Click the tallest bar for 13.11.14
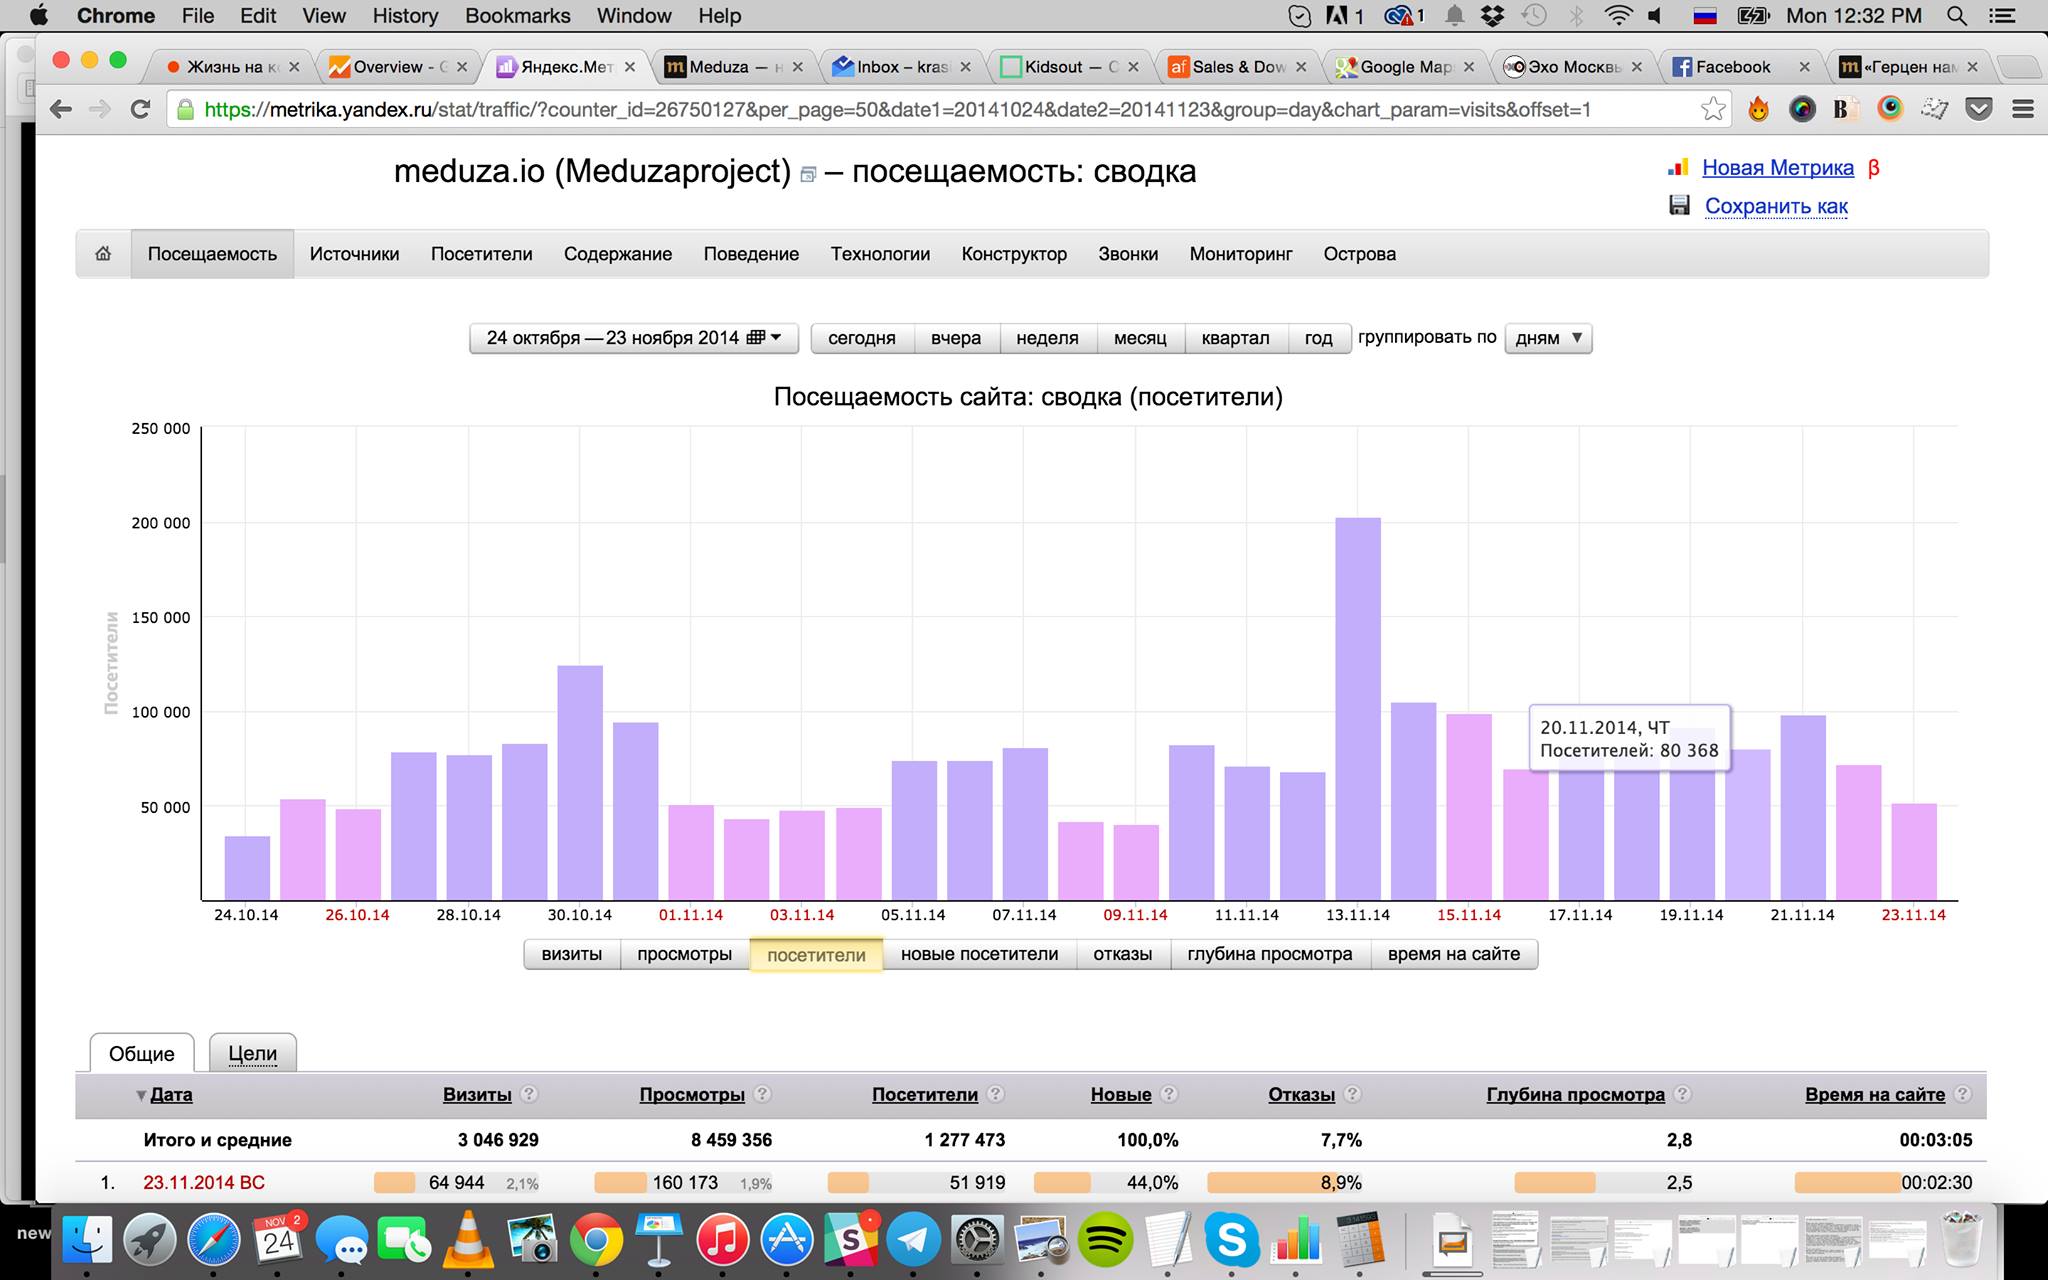This screenshot has width=2048, height=1280. (1357, 708)
